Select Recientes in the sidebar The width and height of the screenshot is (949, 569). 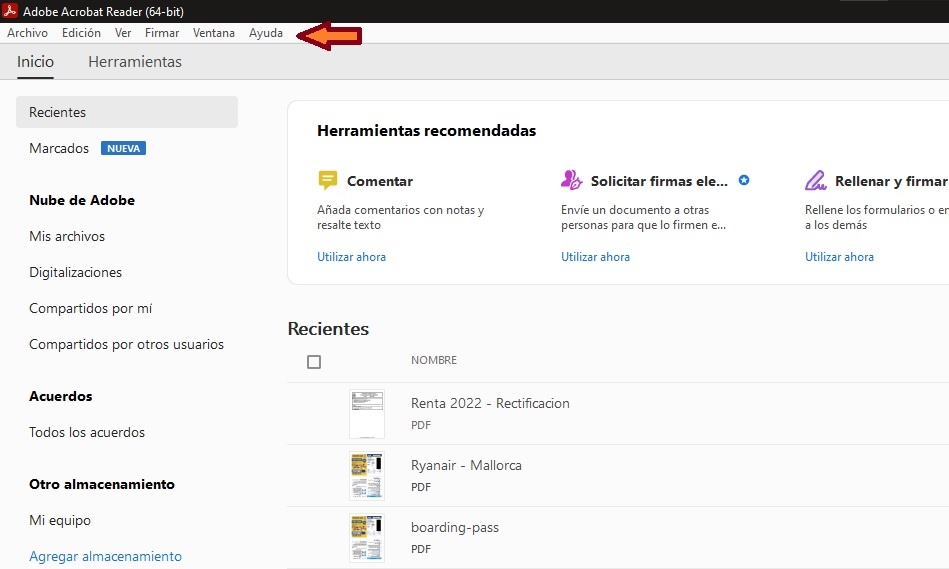coord(126,112)
